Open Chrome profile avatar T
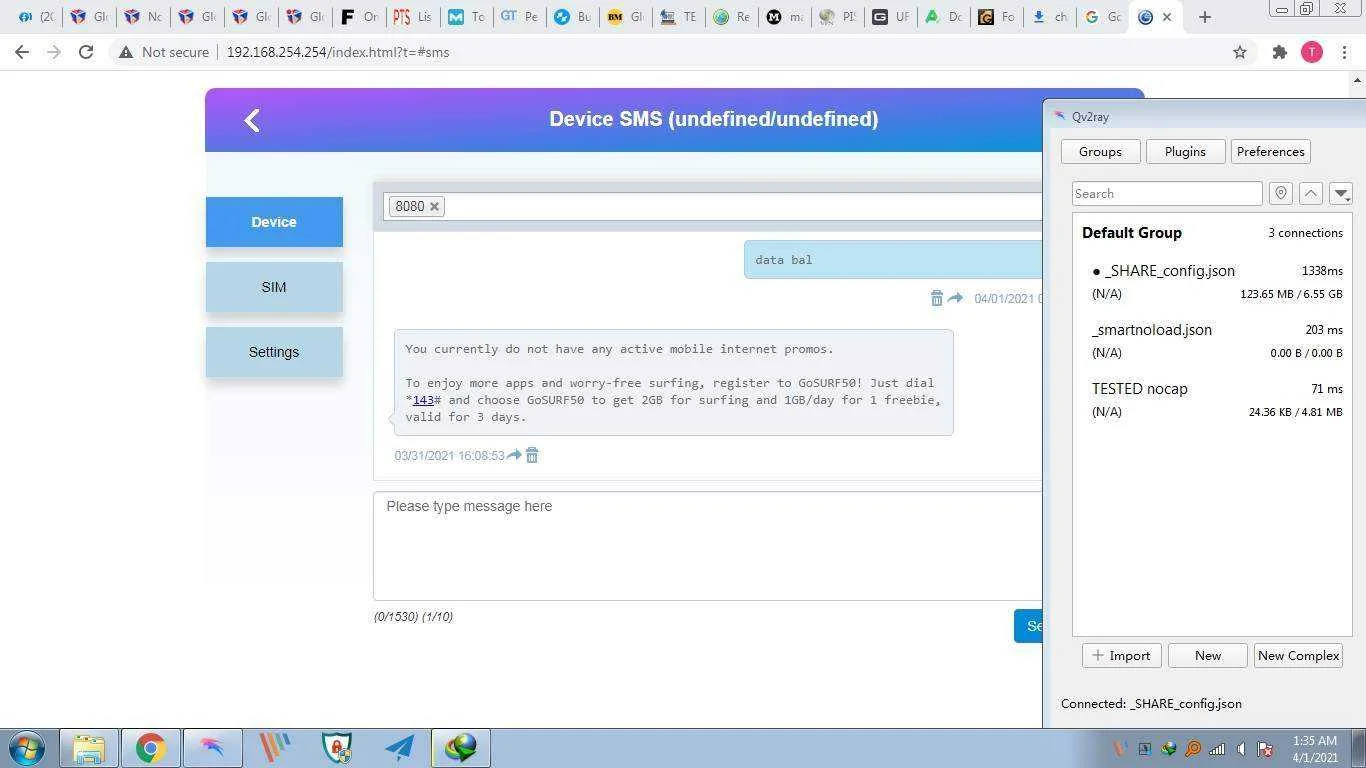The height and width of the screenshot is (768, 1366). [1312, 52]
